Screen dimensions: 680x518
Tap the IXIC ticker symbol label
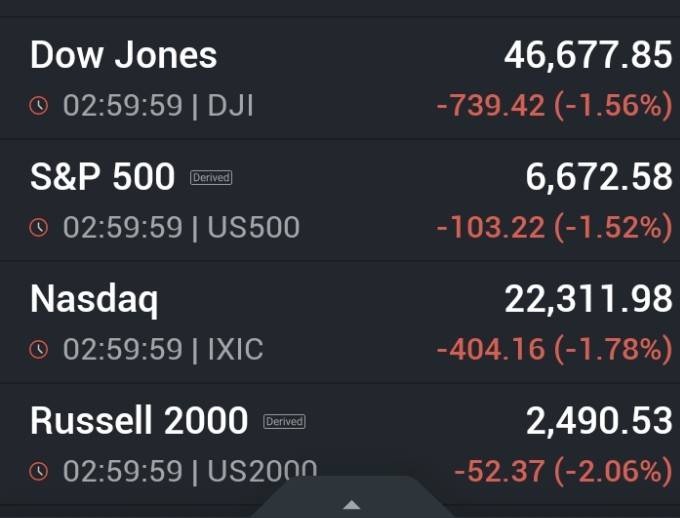pyautogui.click(x=235, y=349)
